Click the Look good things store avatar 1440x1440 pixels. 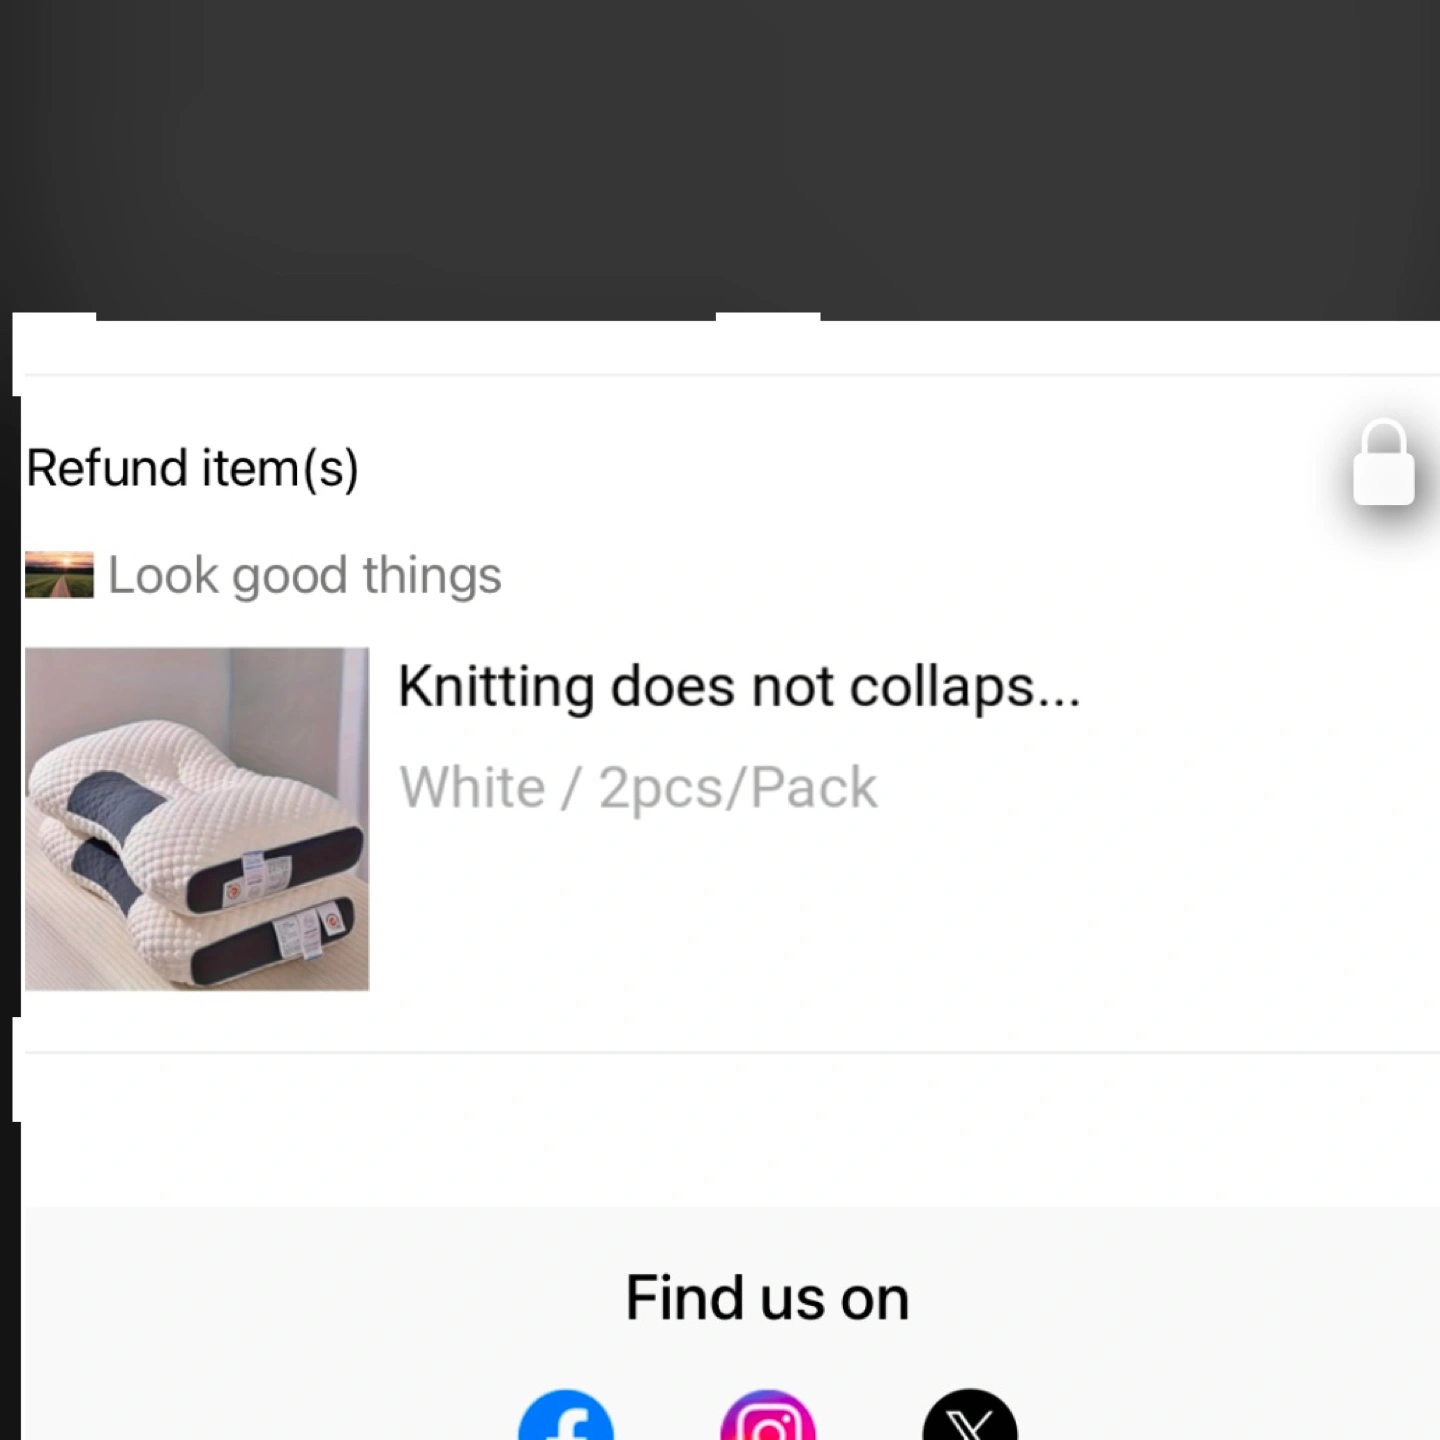tap(59, 575)
